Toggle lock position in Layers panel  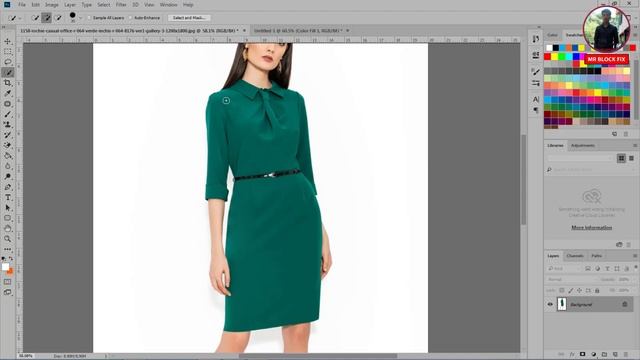[579, 291]
